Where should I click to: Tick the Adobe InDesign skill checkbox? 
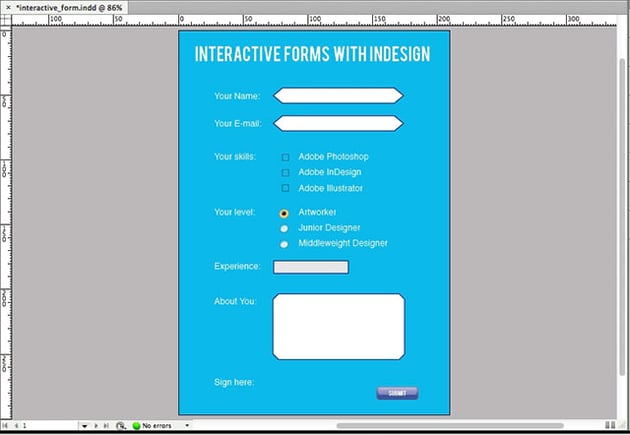[285, 173]
